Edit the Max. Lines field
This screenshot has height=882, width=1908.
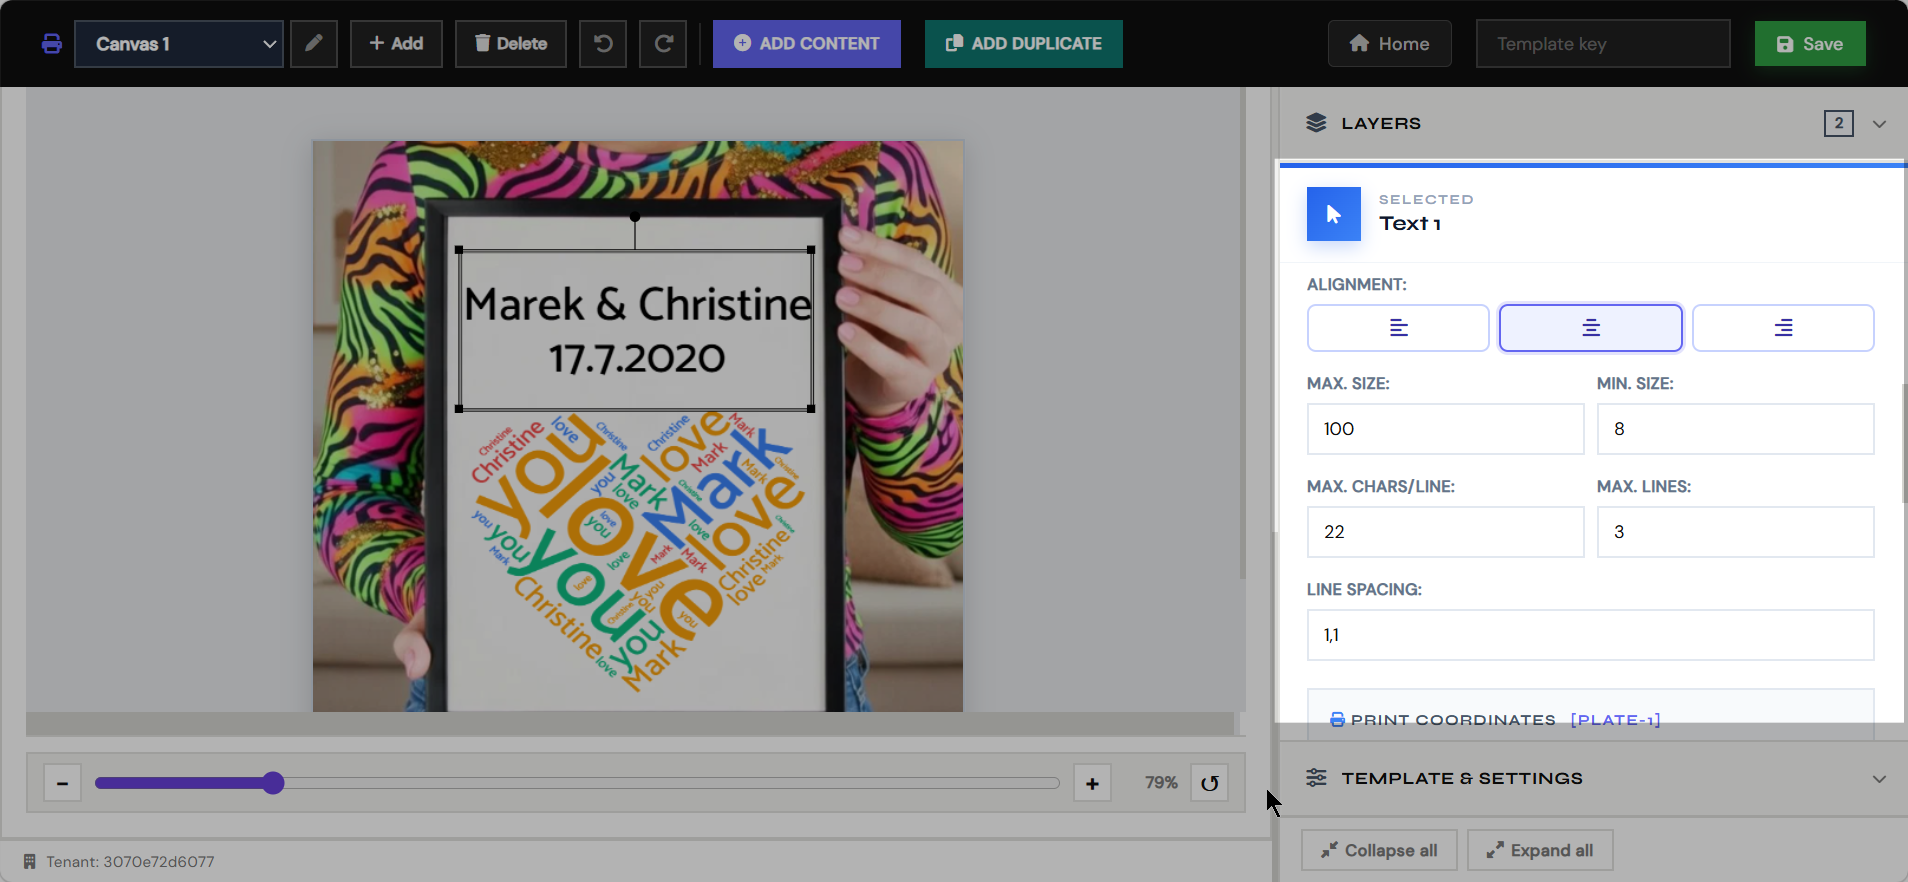[1736, 532]
